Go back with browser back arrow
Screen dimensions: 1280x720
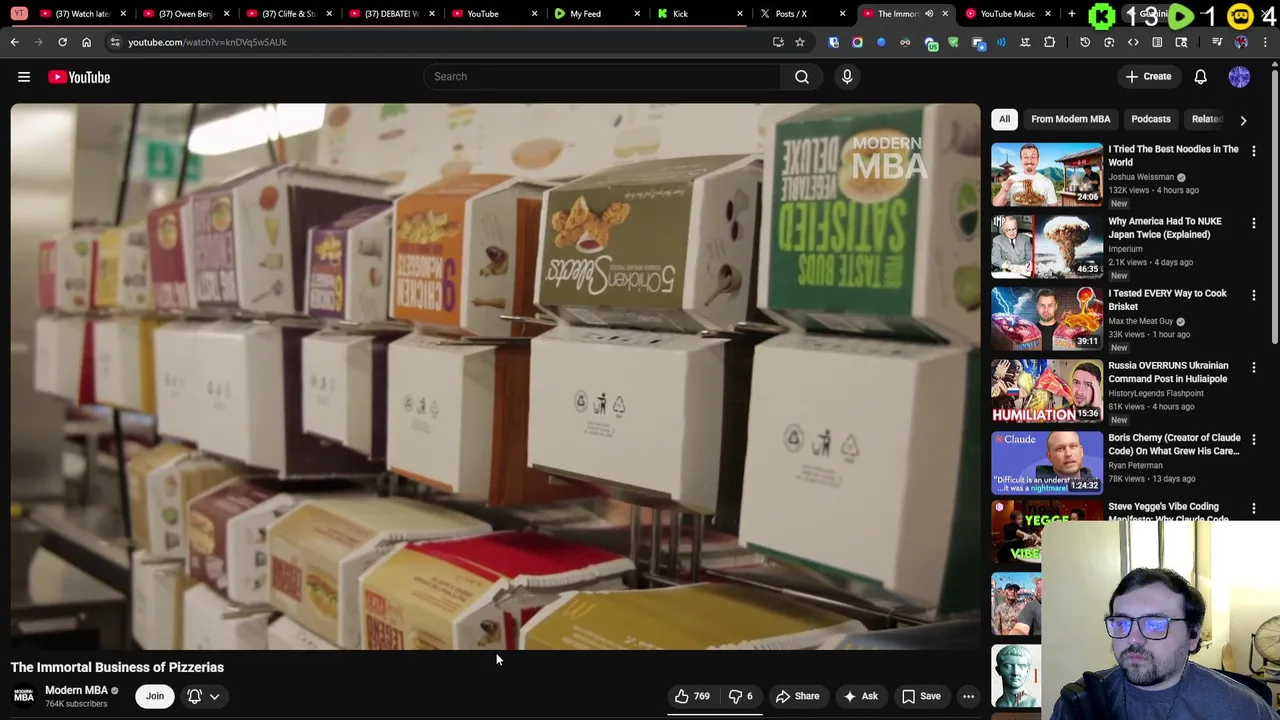point(14,42)
